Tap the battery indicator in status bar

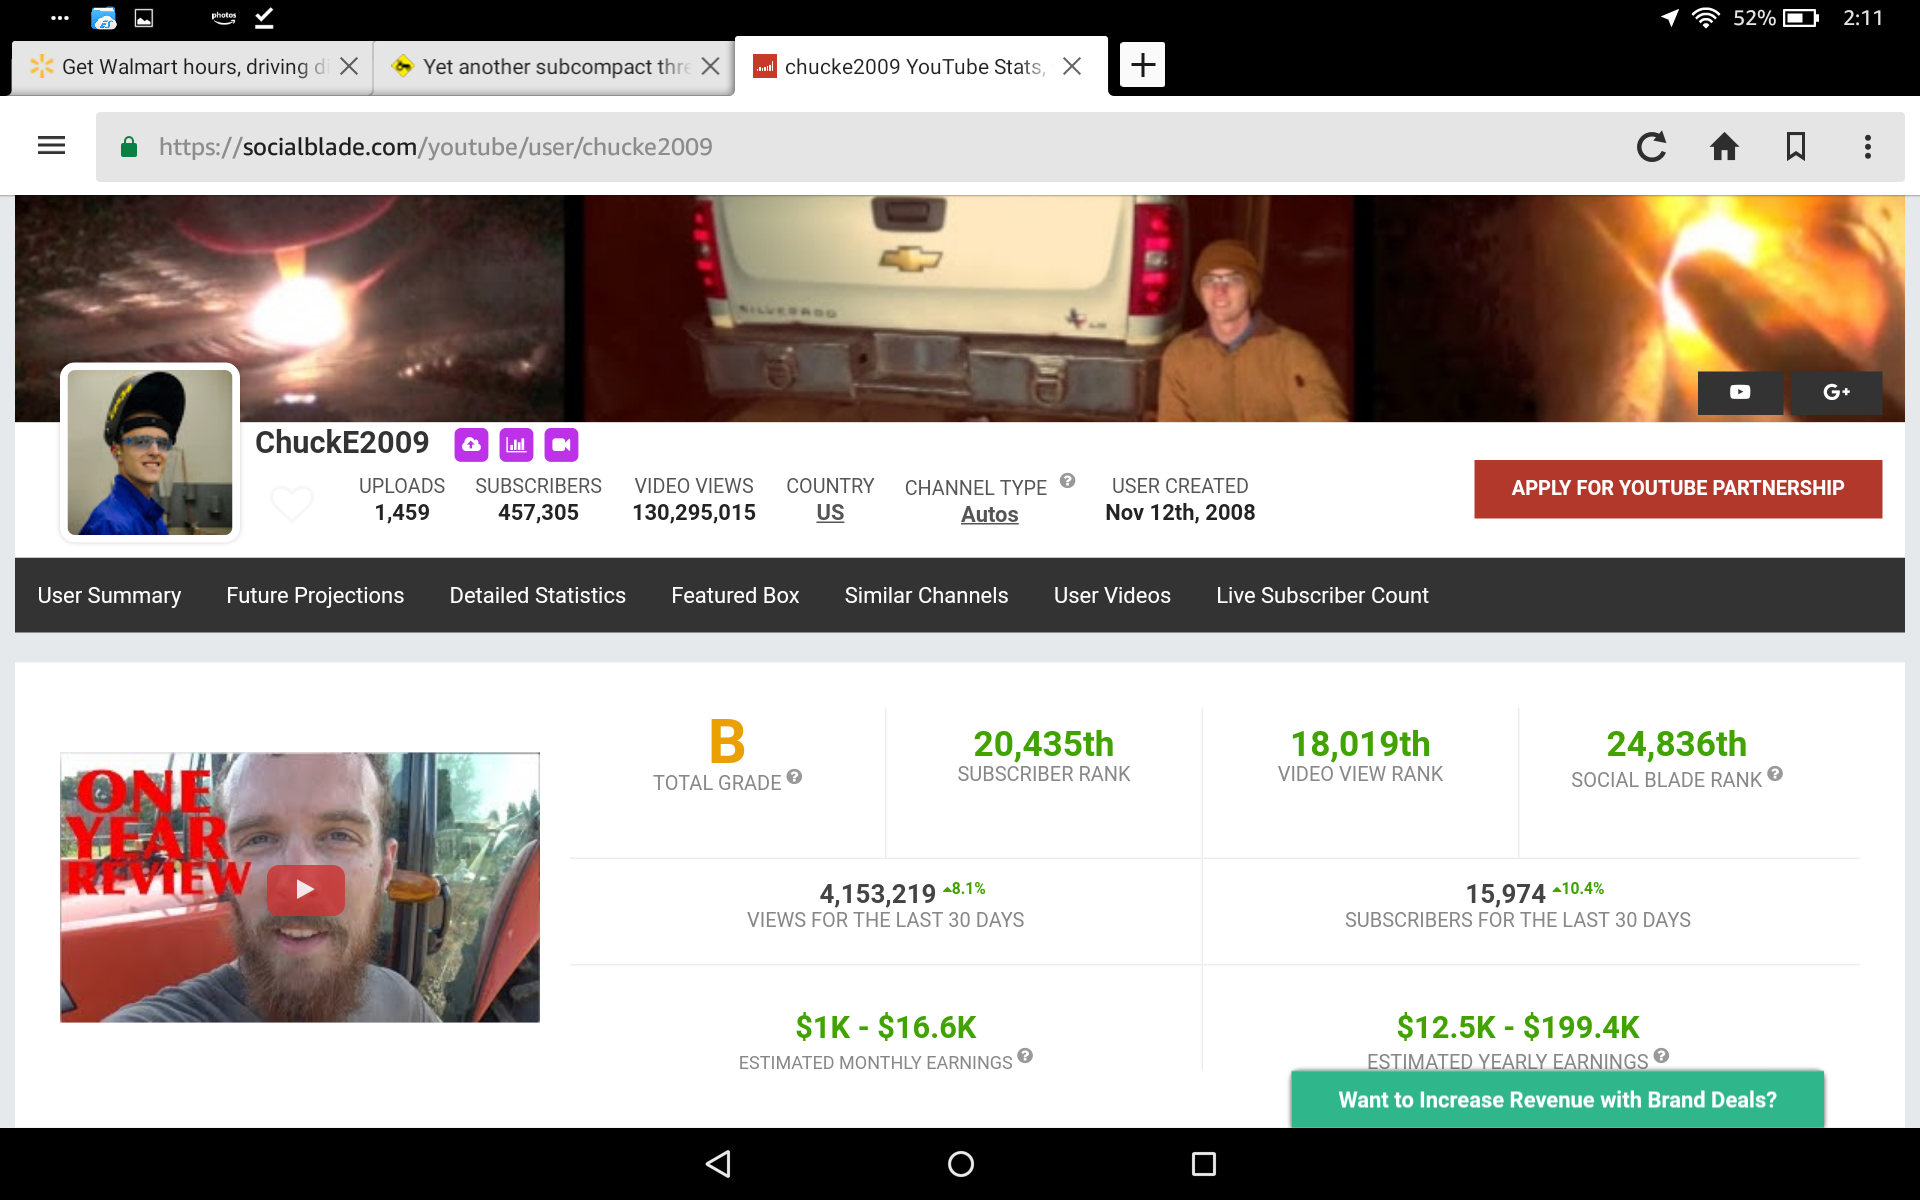(1800, 18)
